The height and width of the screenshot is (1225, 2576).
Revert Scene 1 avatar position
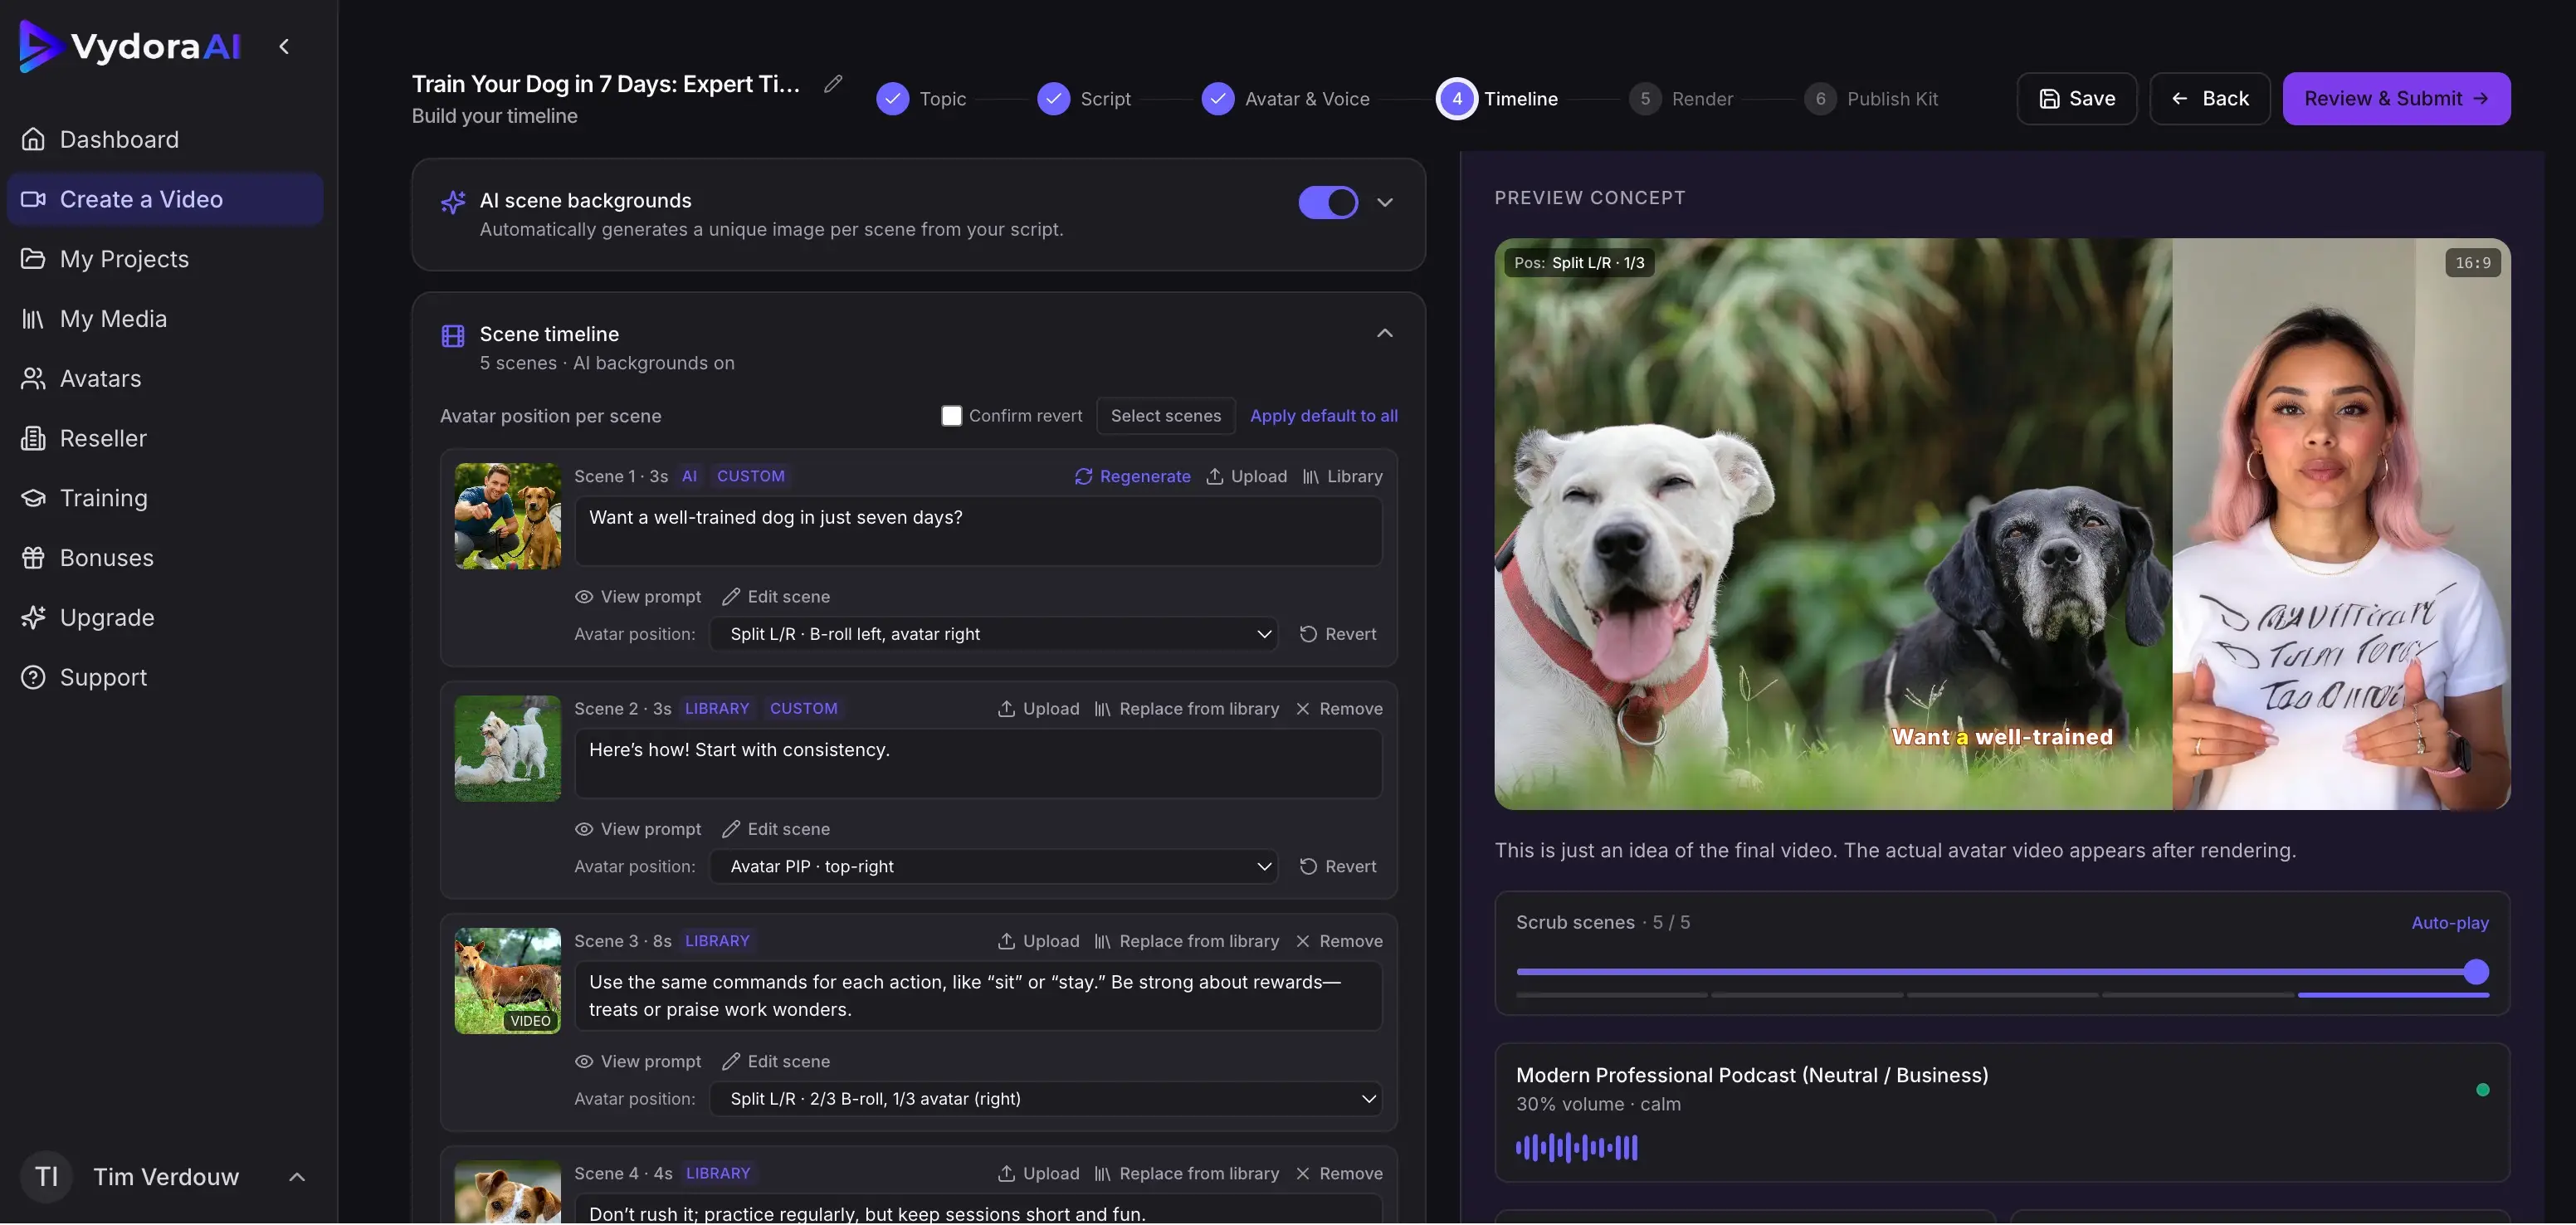(1338, 635)
